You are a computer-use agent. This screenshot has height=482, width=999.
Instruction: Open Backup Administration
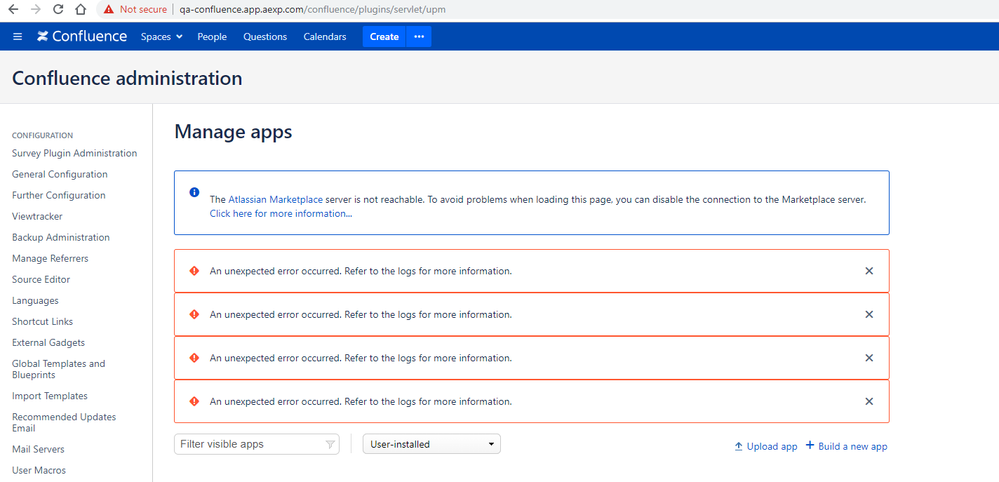61,237
